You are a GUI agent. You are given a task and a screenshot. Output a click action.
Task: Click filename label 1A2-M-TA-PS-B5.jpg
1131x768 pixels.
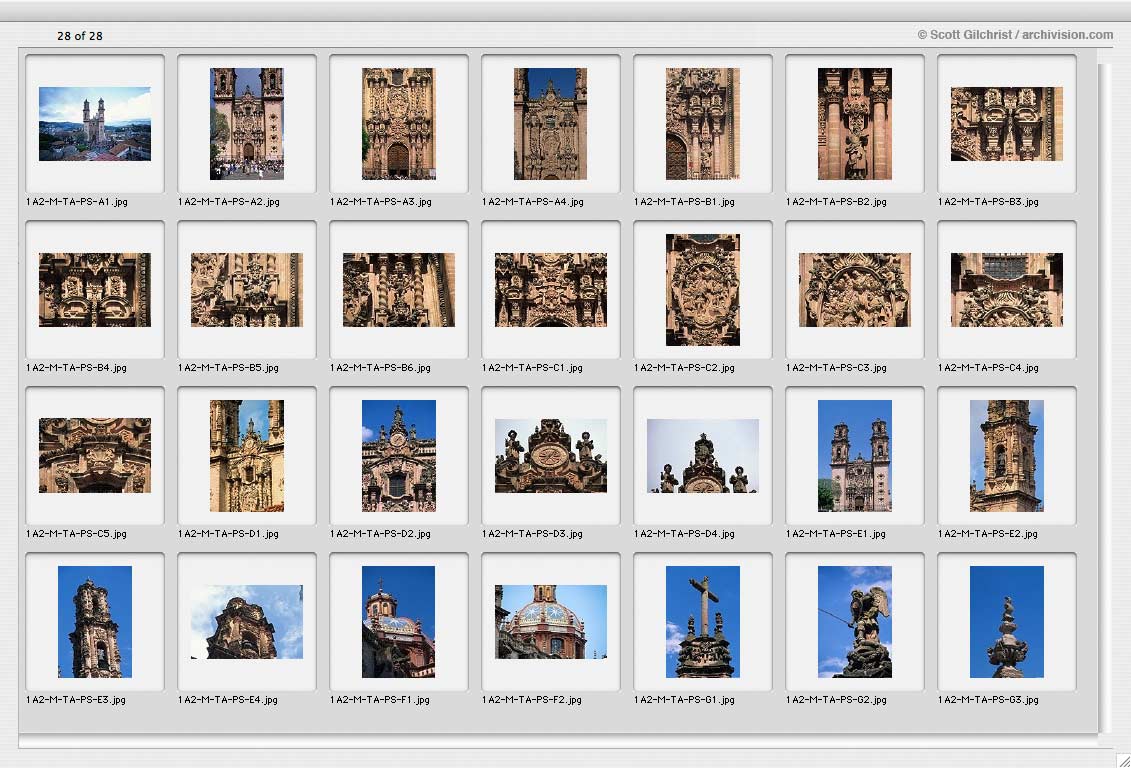(x=229, y=368)
